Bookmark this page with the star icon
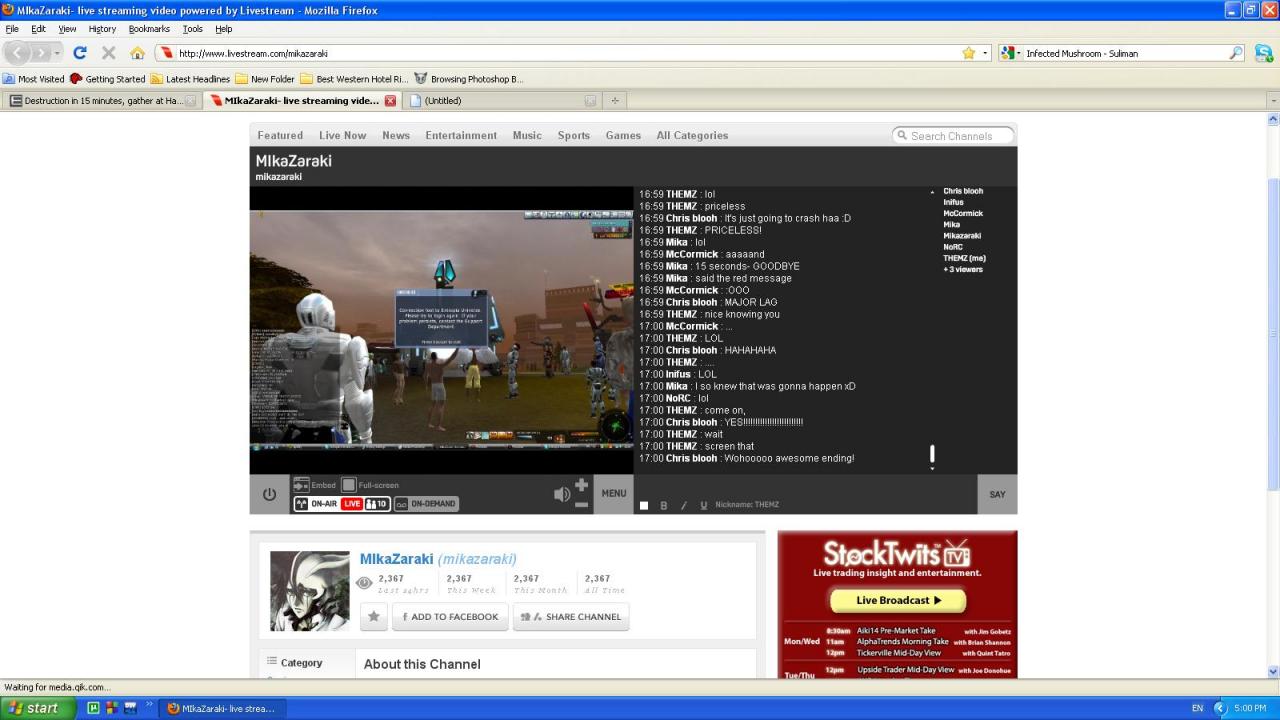 point(968,53)
